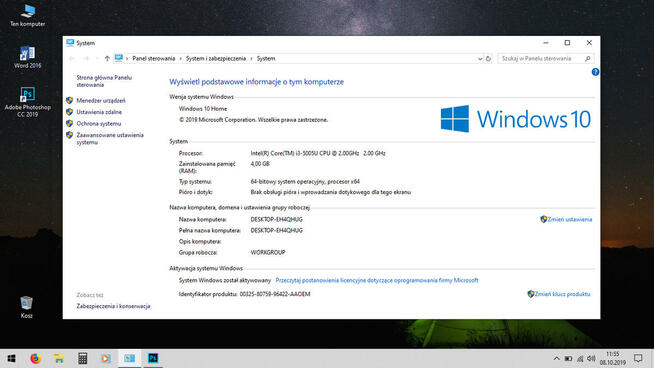Open Ochrona systemu link
The image size is (654, 368).
99,124
